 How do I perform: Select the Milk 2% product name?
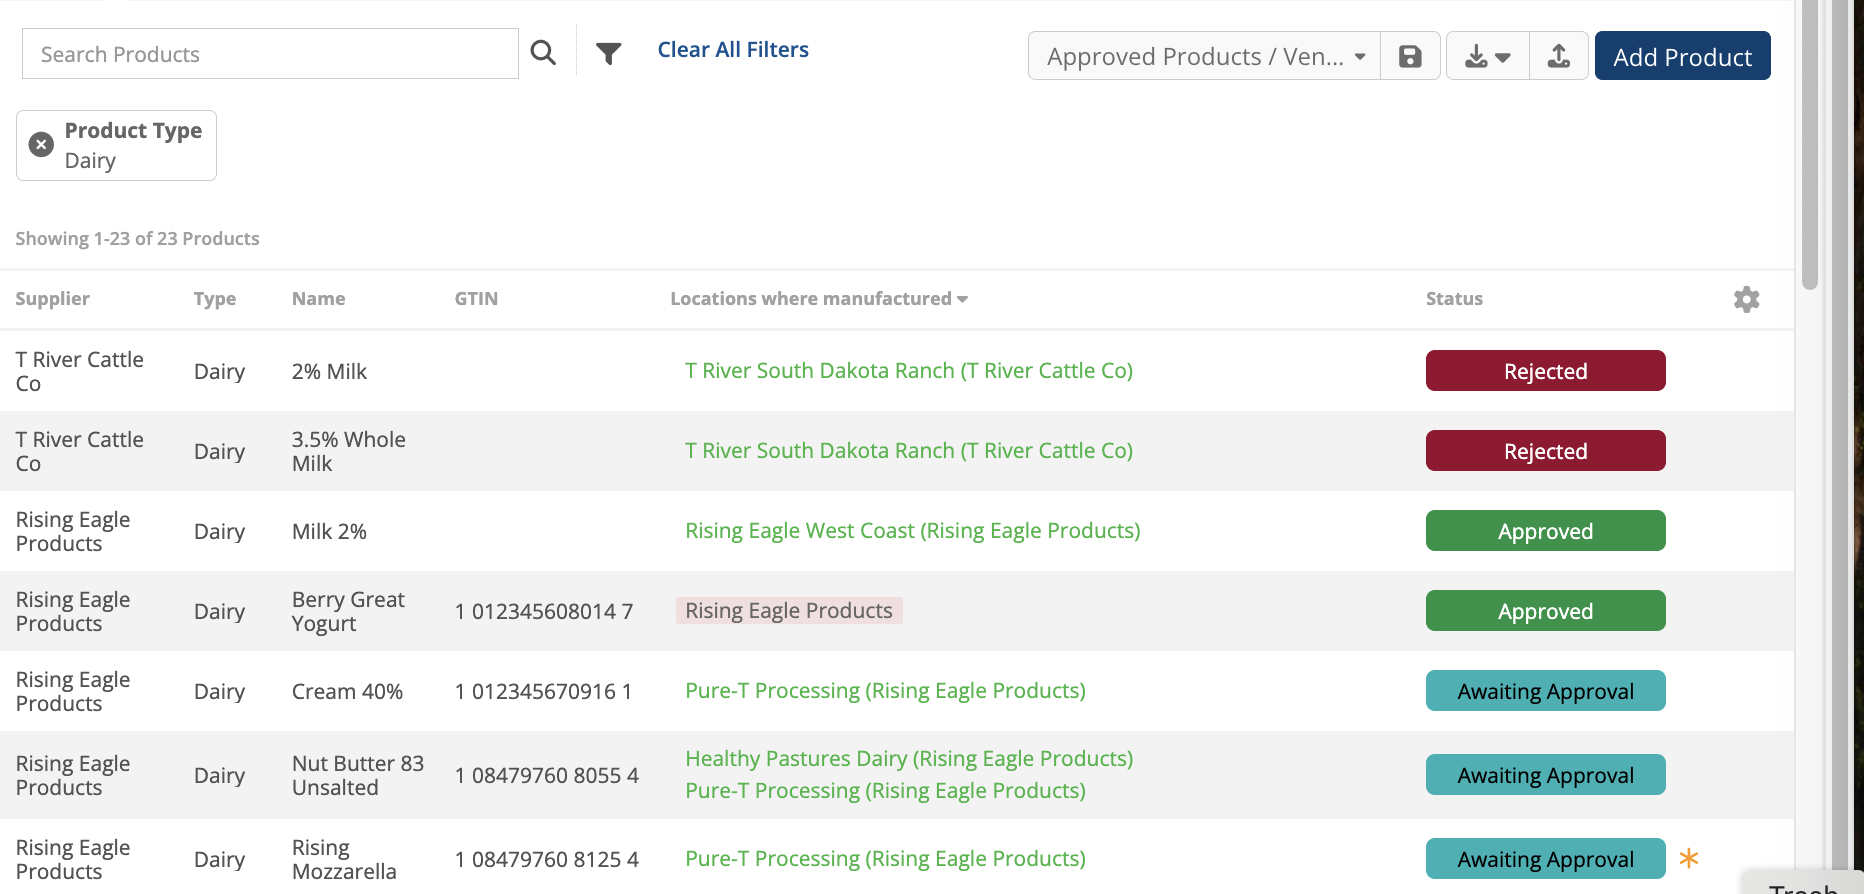point(329,532)
